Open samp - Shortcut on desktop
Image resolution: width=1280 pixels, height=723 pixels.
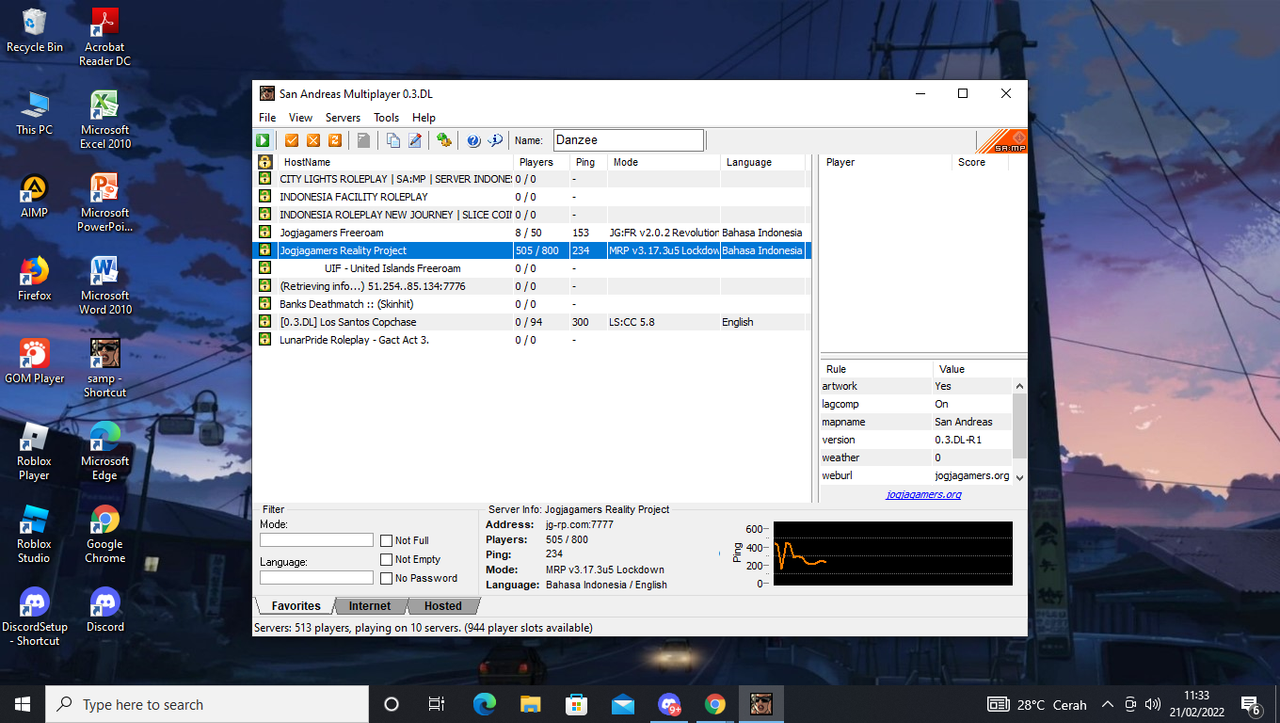tap(105, 369)
